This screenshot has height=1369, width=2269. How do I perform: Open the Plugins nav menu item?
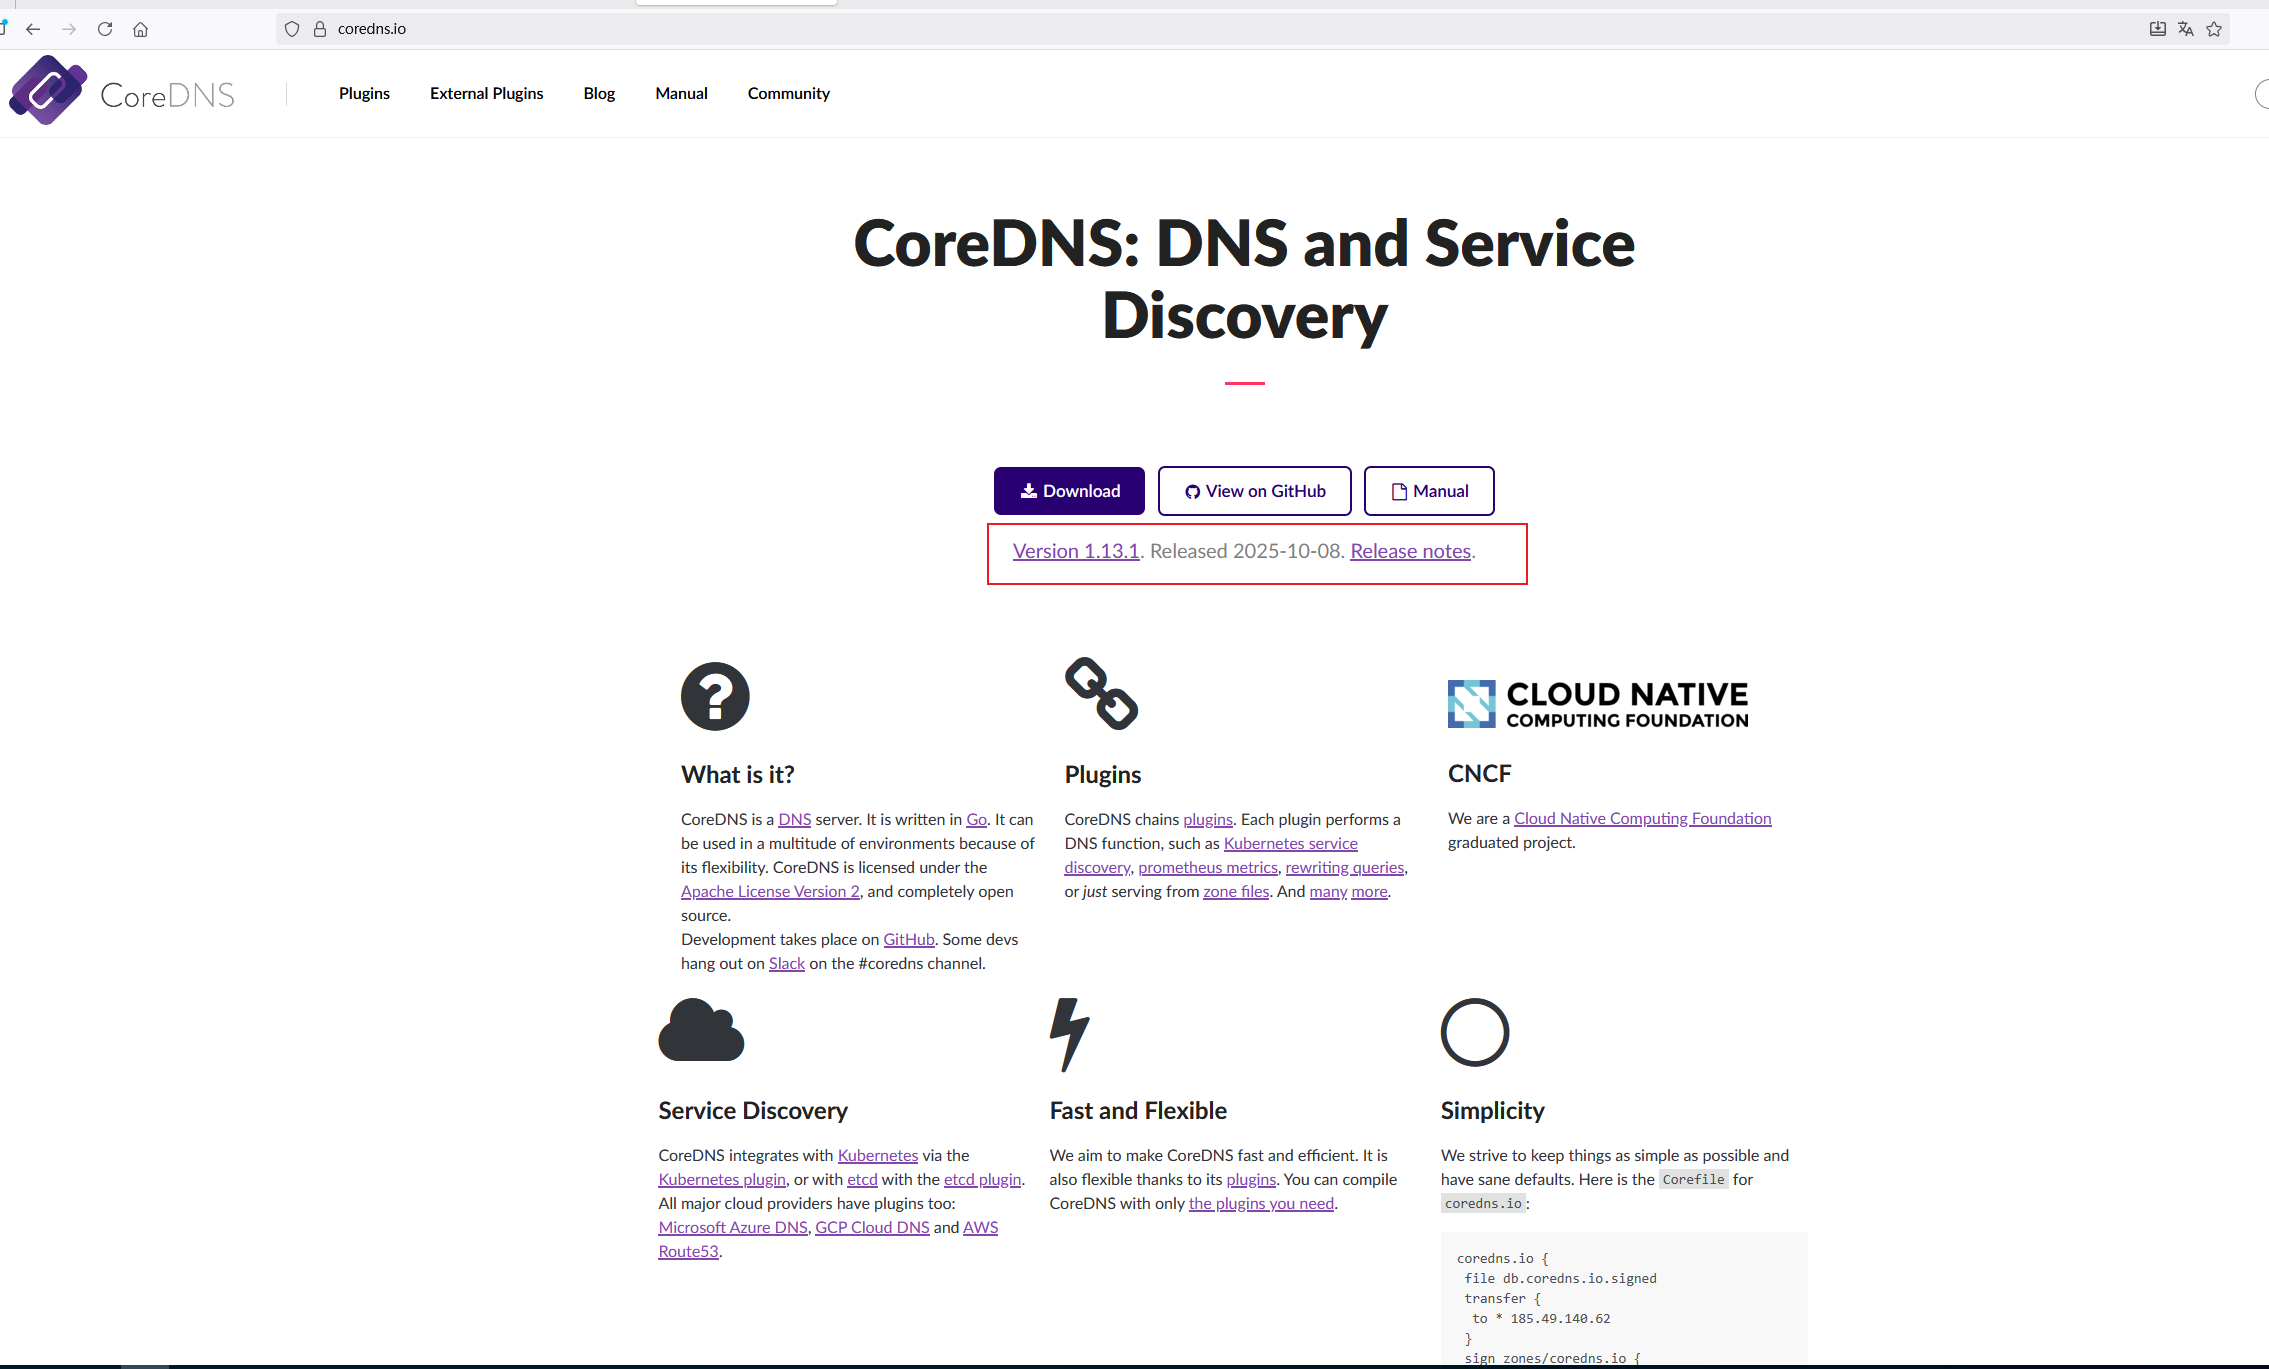[364, 93]
